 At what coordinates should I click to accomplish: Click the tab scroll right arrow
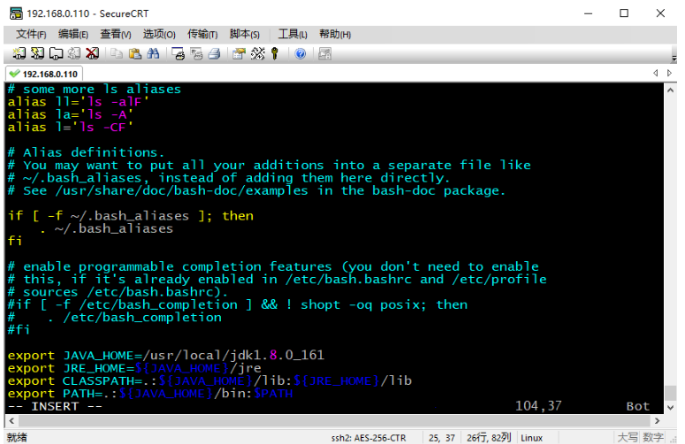(669, 73)
